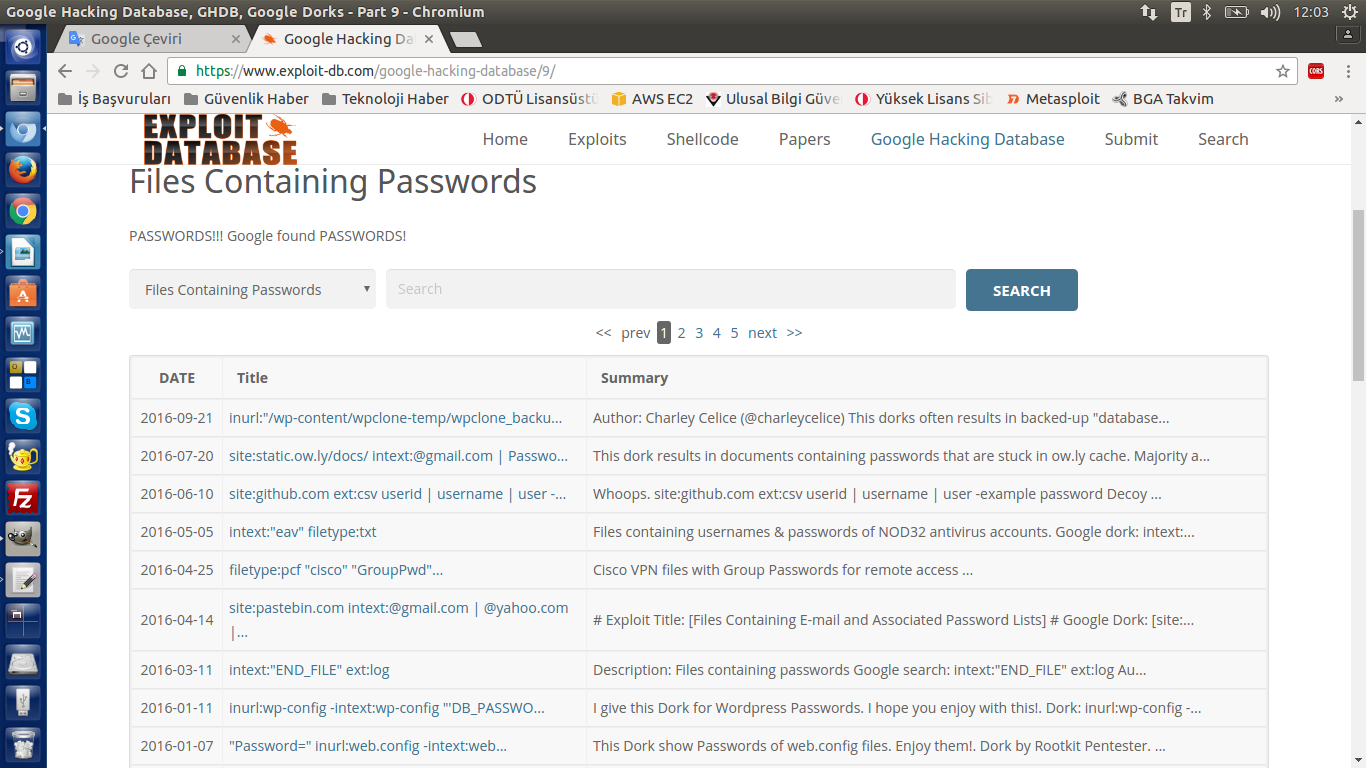Open FileZilla from the launcher

(23, 497)
